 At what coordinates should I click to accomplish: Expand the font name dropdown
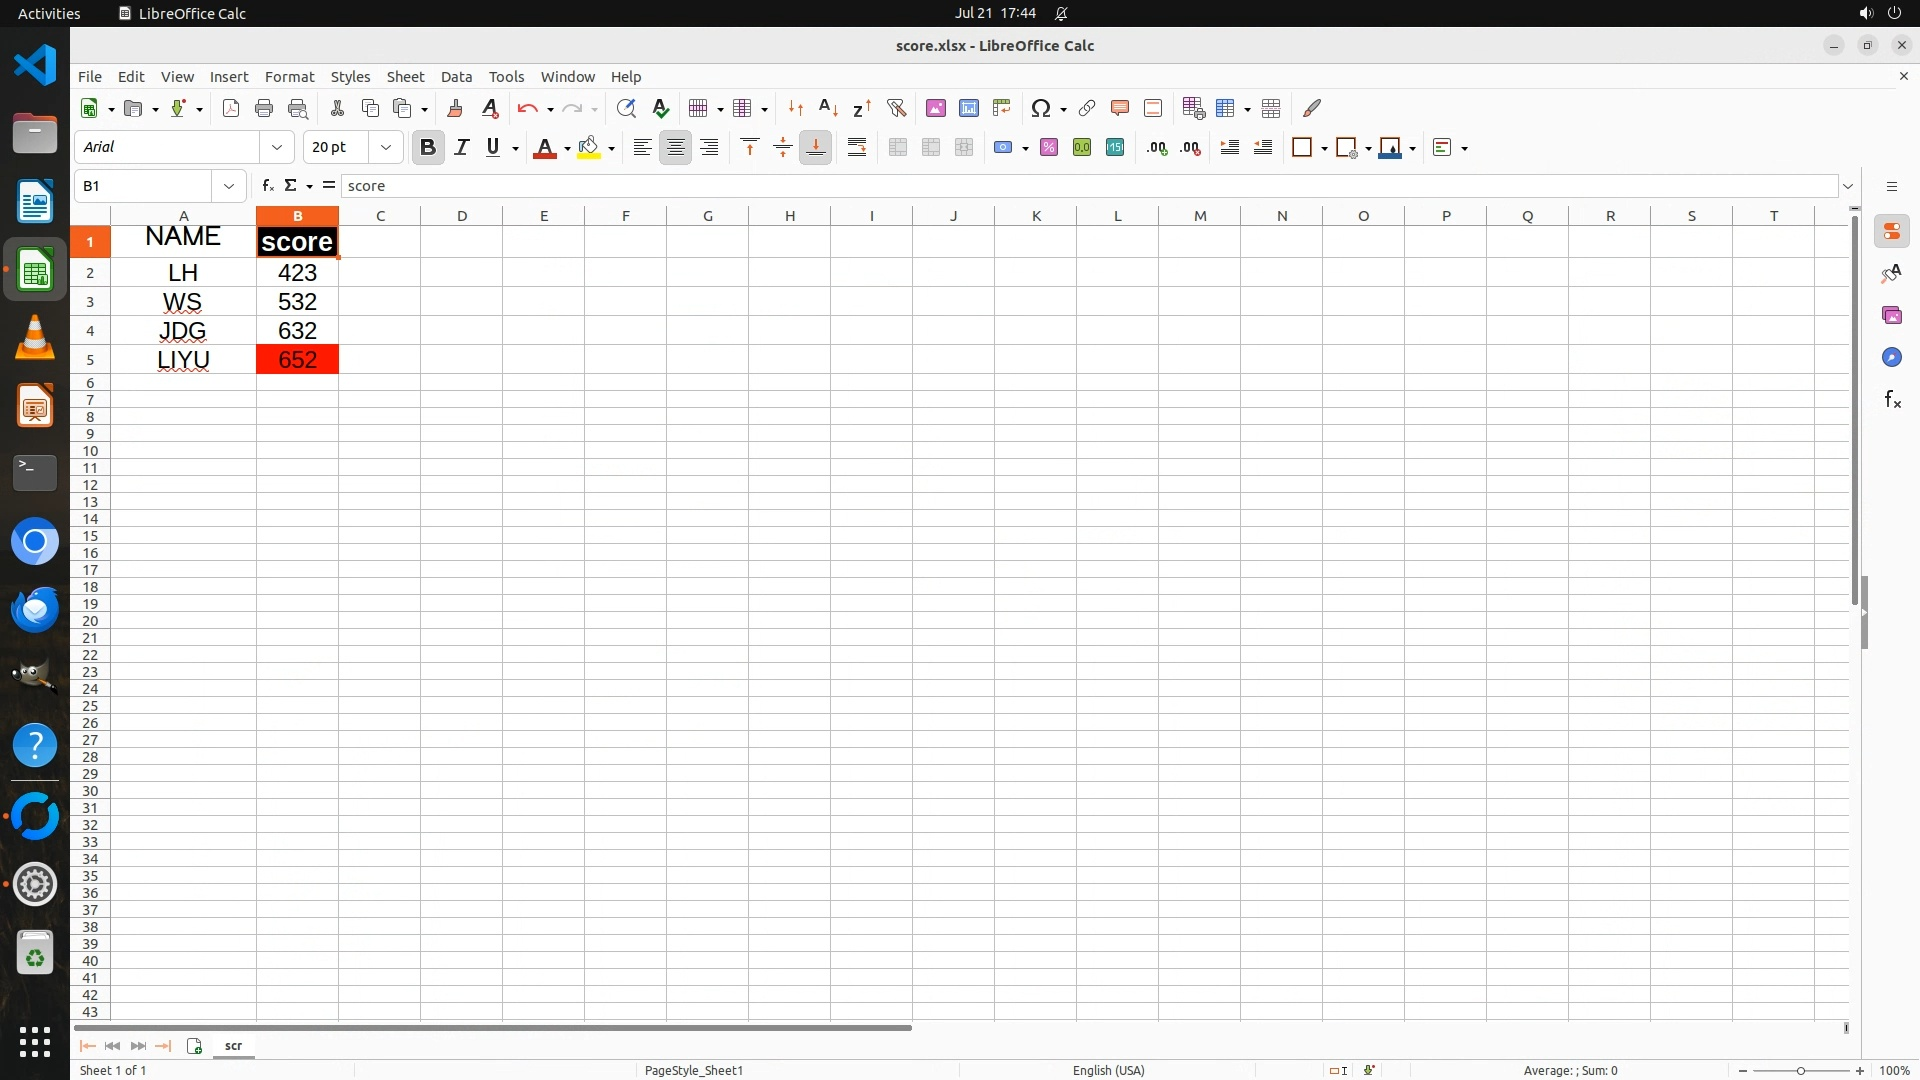point(277,147)
